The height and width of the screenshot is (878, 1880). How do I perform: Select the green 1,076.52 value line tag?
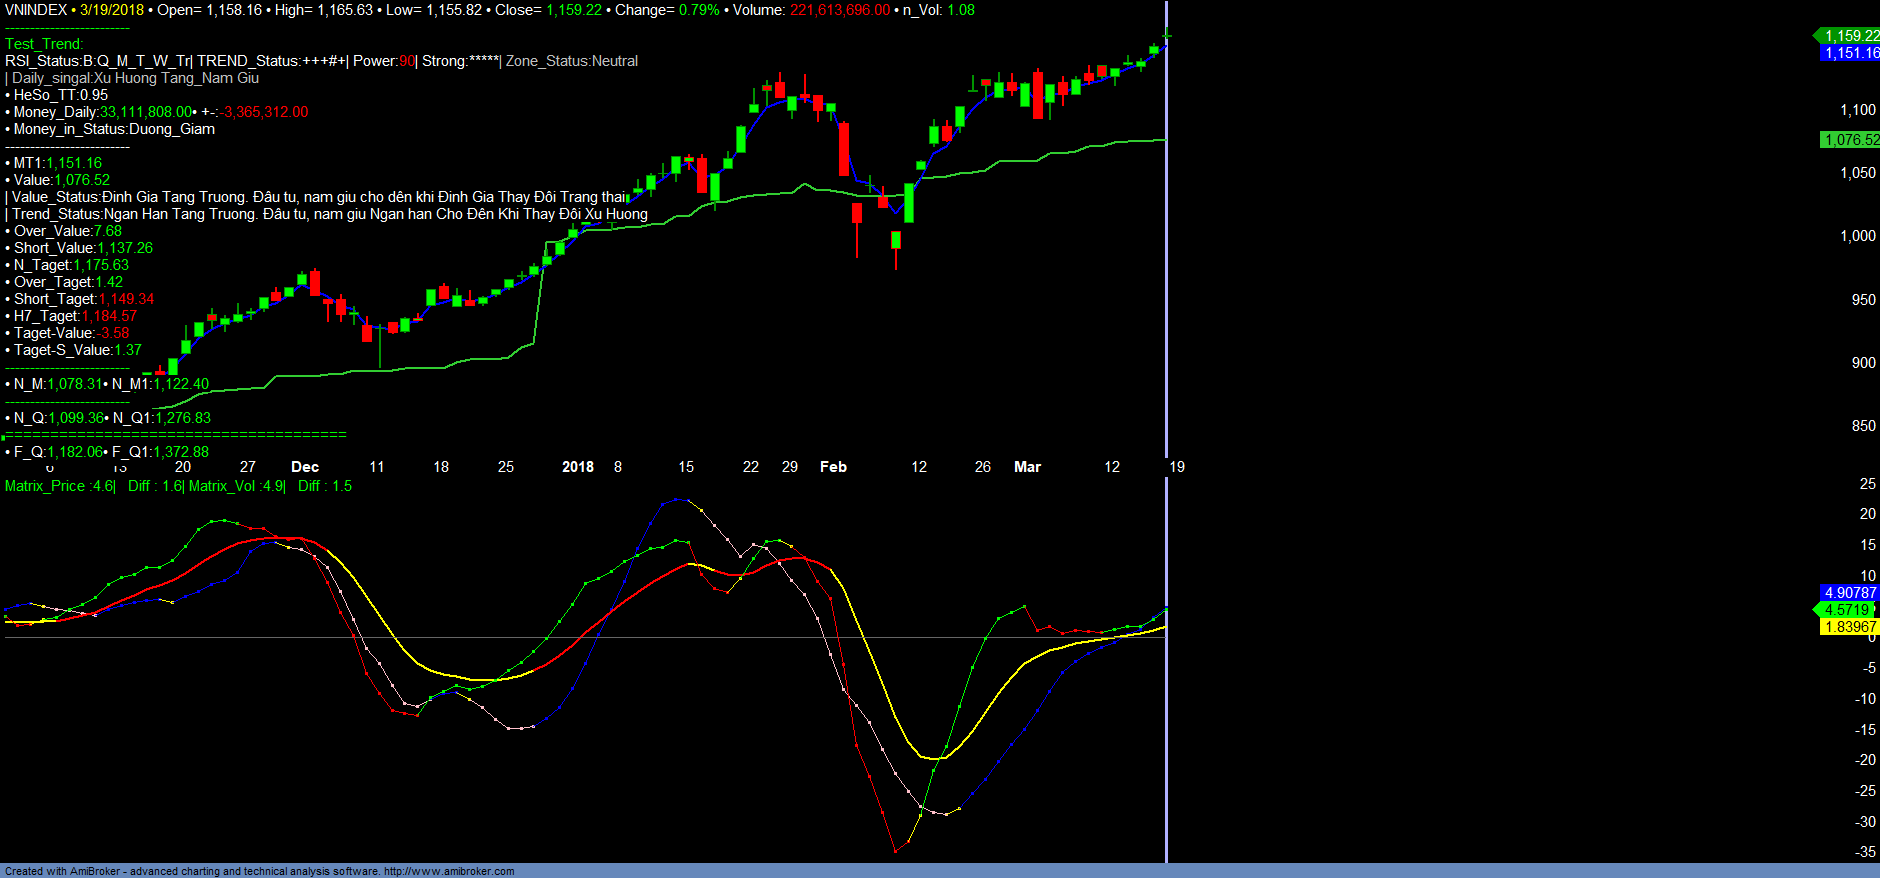[1851, 140]
